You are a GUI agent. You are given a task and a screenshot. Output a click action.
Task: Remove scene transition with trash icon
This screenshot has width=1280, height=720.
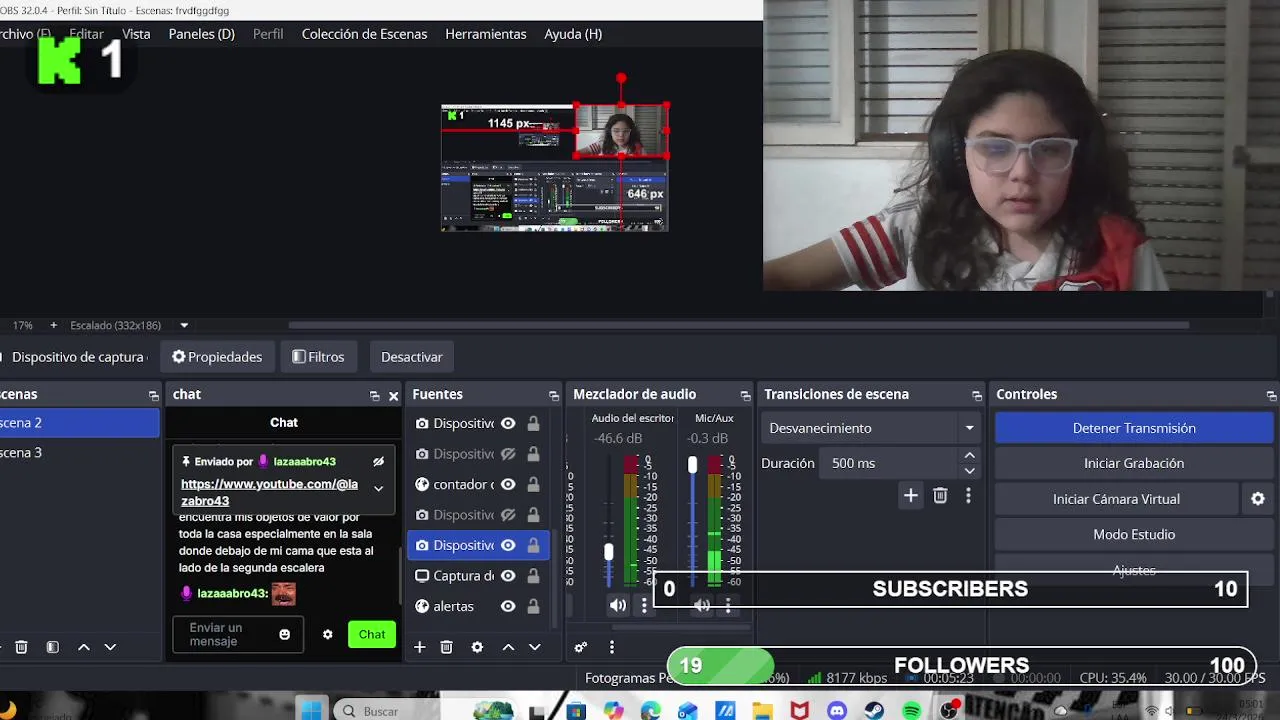pos(940,495)
